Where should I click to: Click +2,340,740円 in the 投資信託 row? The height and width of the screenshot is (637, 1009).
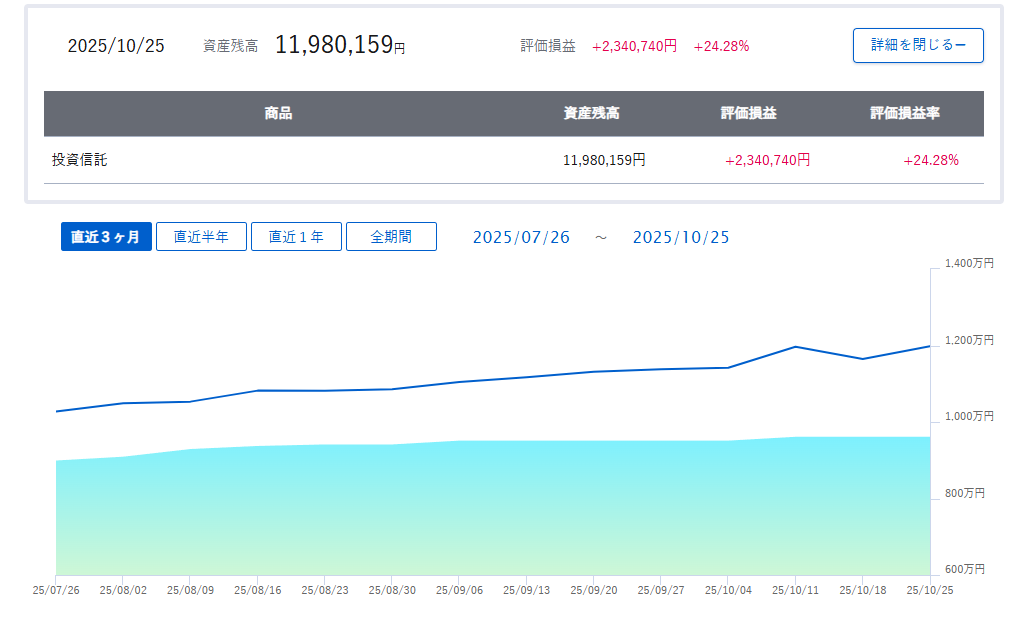click(x=767, y=160)
